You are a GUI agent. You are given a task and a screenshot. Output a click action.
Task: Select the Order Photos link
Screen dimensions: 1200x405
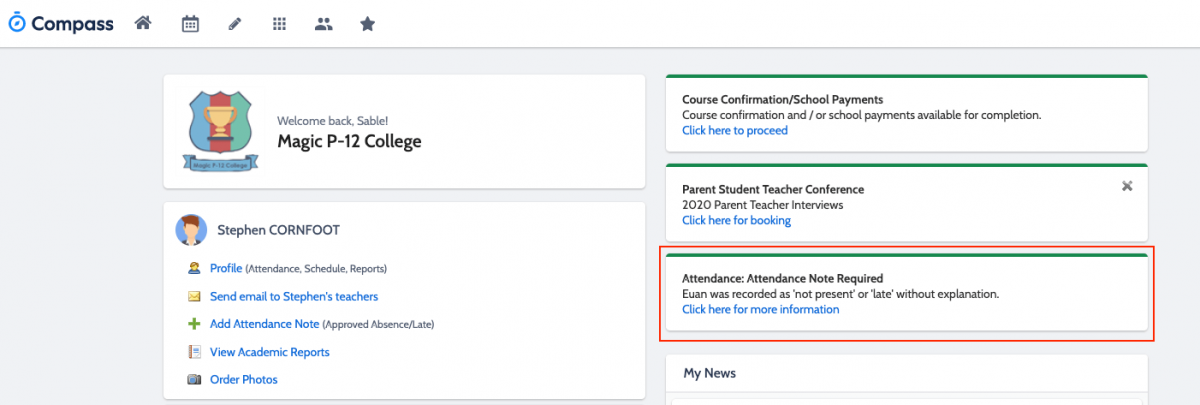[244, 380]
